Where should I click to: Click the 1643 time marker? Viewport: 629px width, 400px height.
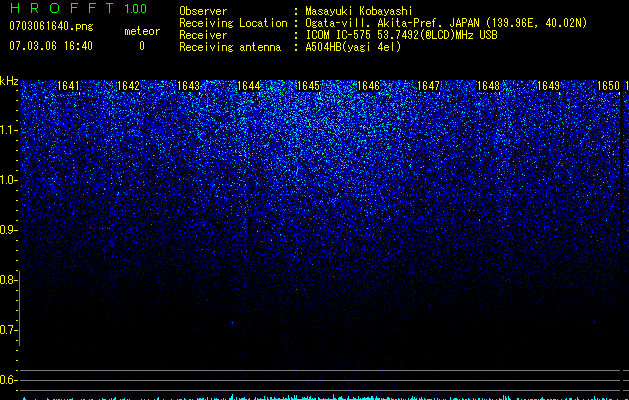pos(188,86)
